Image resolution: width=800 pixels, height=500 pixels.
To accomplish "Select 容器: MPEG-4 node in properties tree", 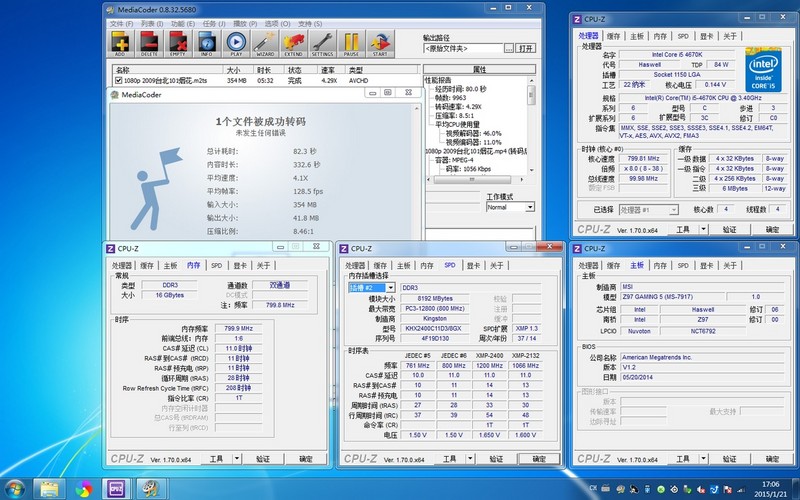I will click(x=455, y=160).
